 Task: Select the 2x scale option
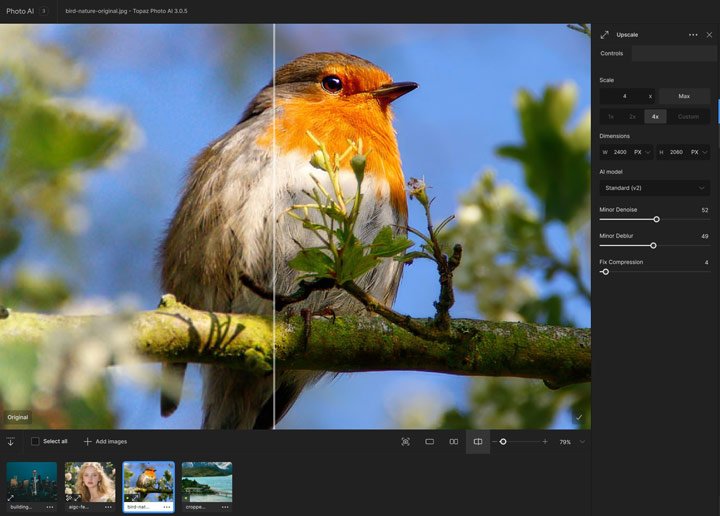point(632,116)
